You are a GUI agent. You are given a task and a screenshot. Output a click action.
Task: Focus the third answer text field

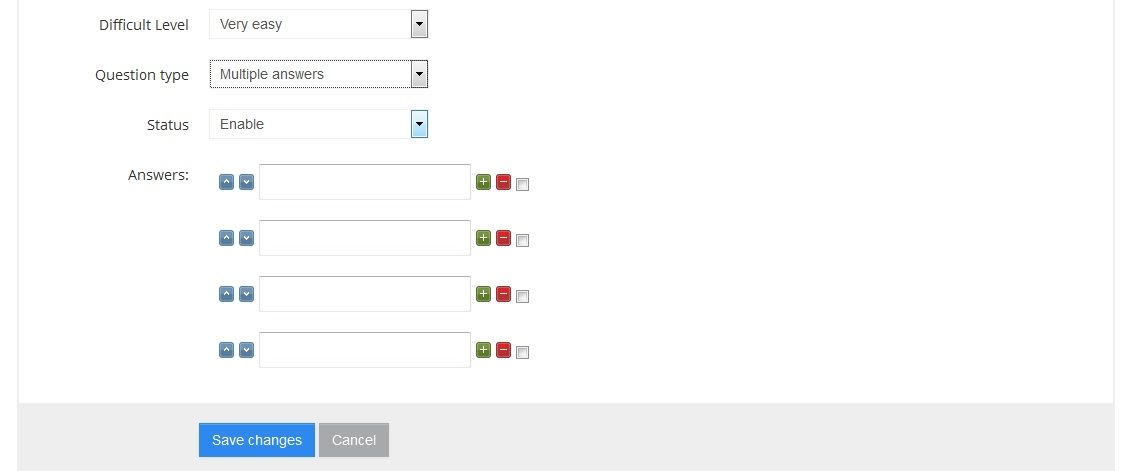click(365, 294)
